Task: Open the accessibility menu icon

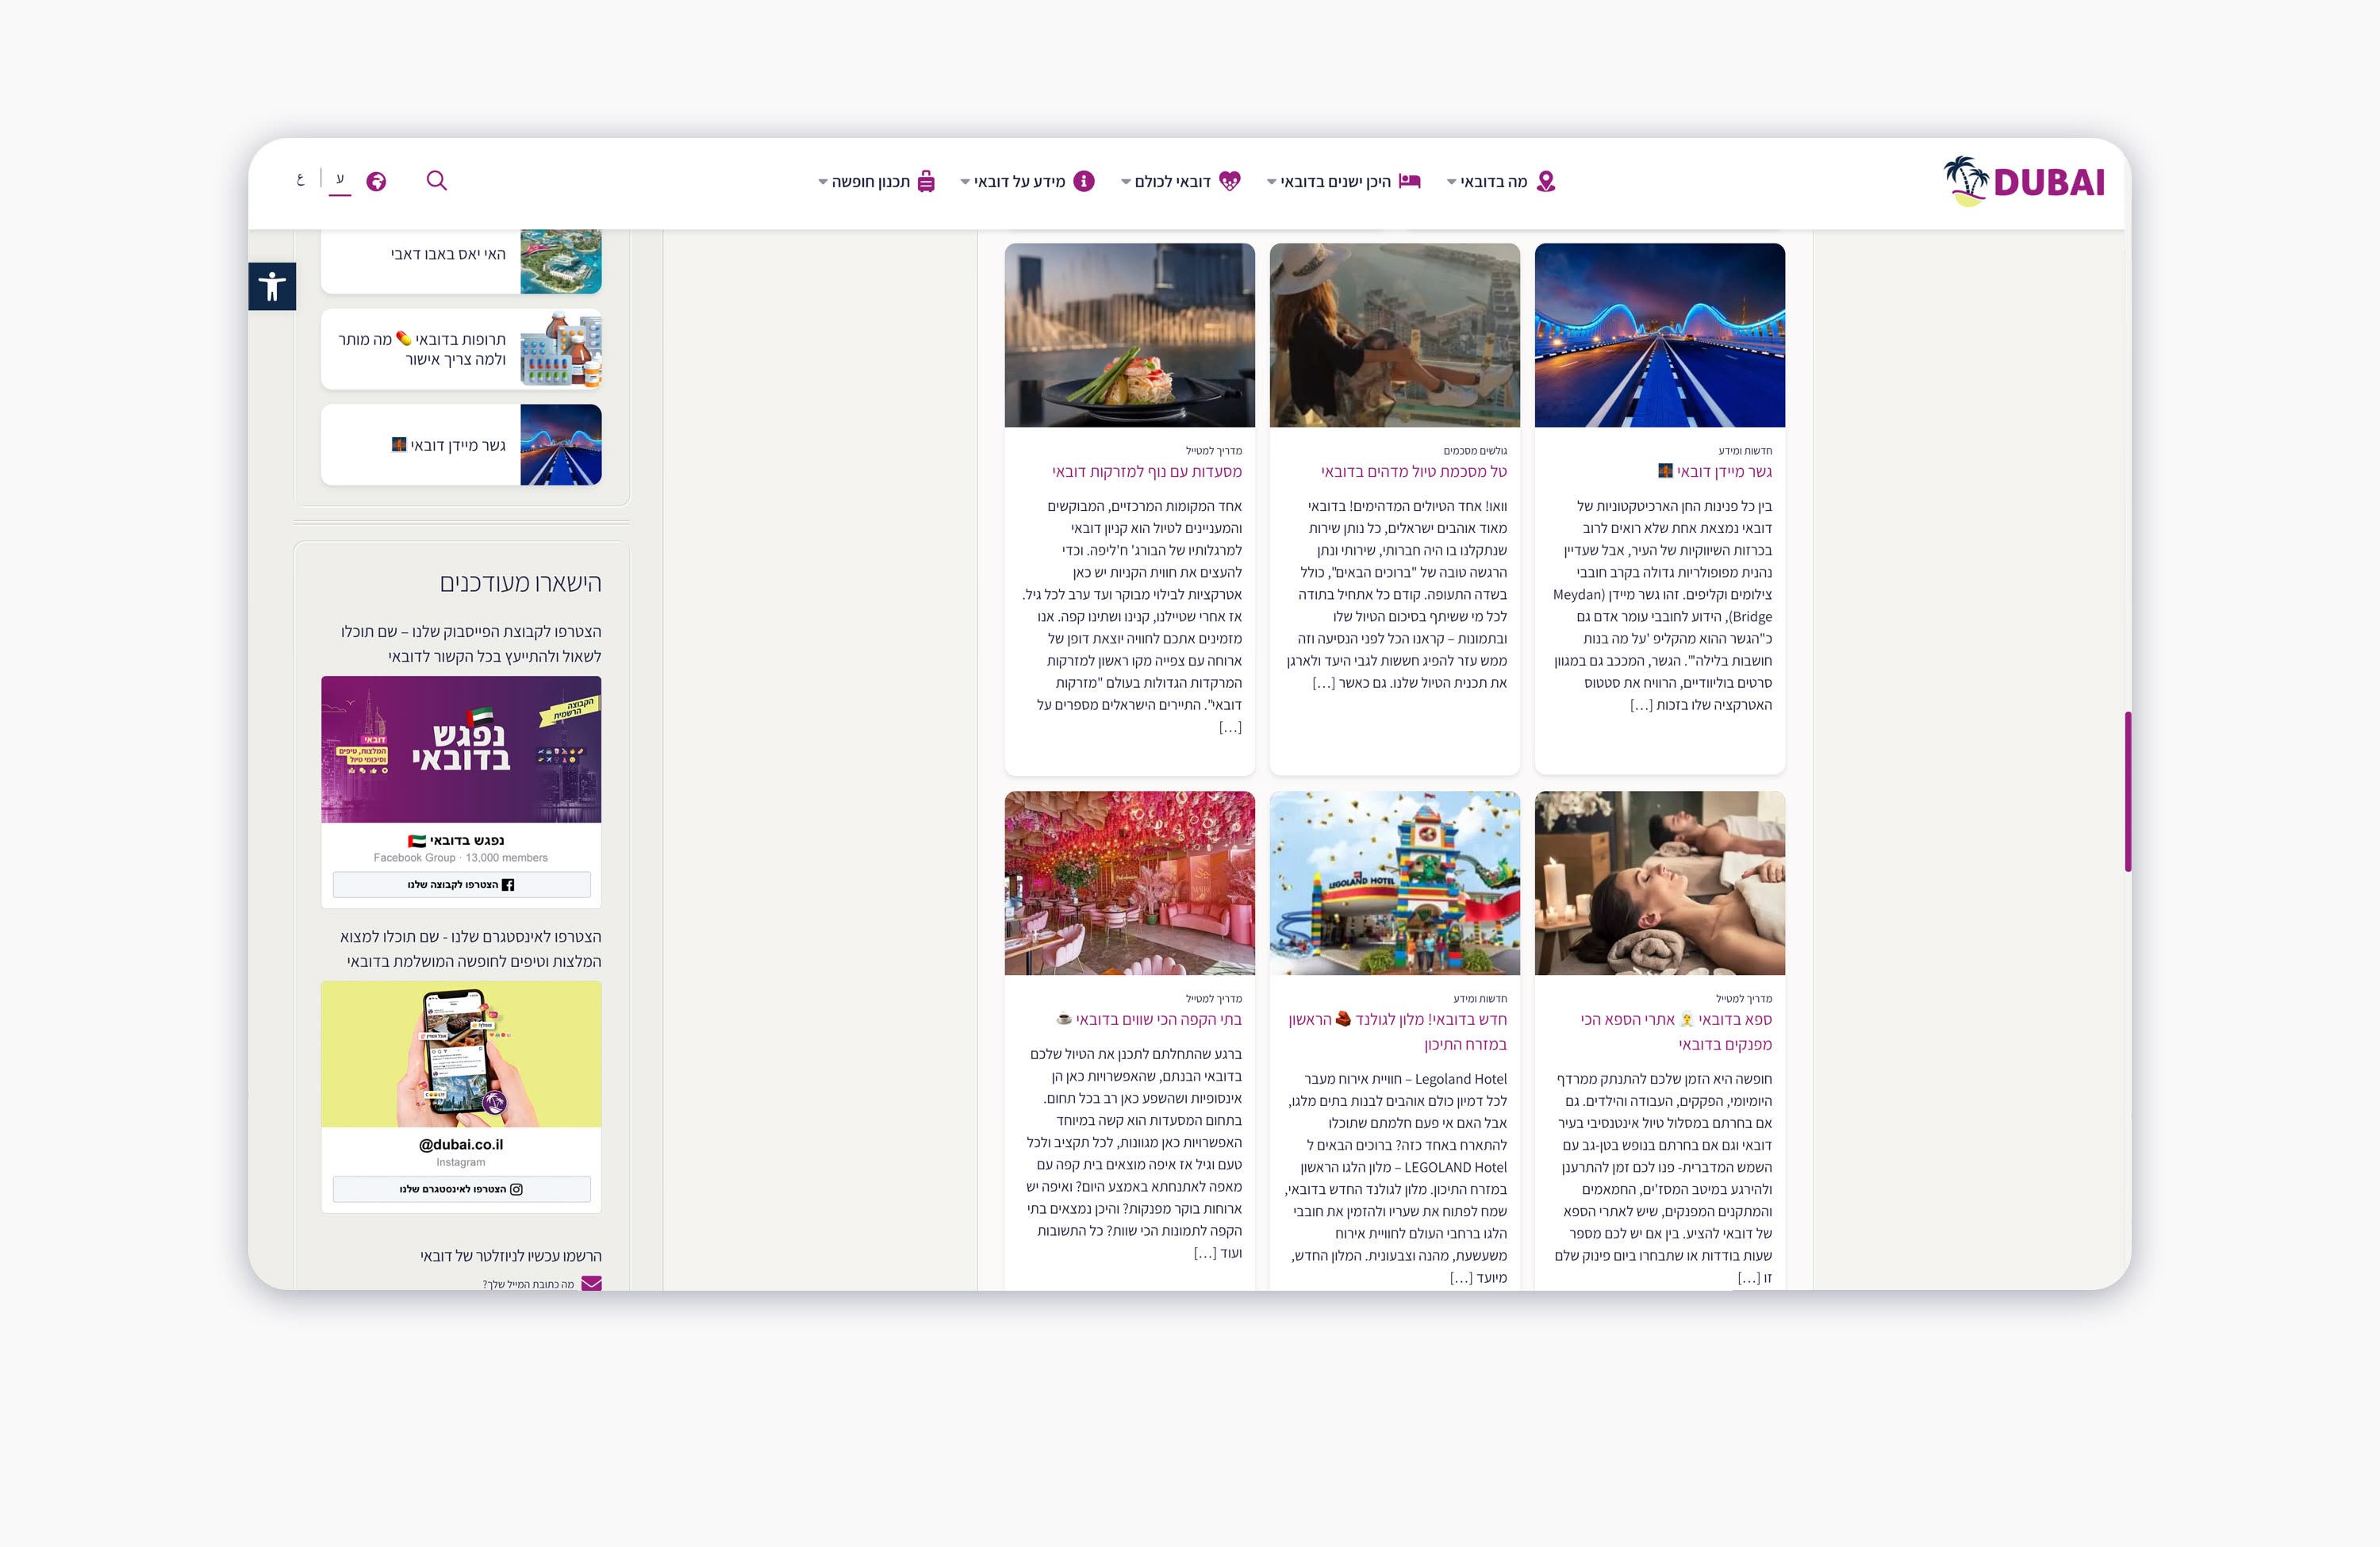Action: click(272, 287)
